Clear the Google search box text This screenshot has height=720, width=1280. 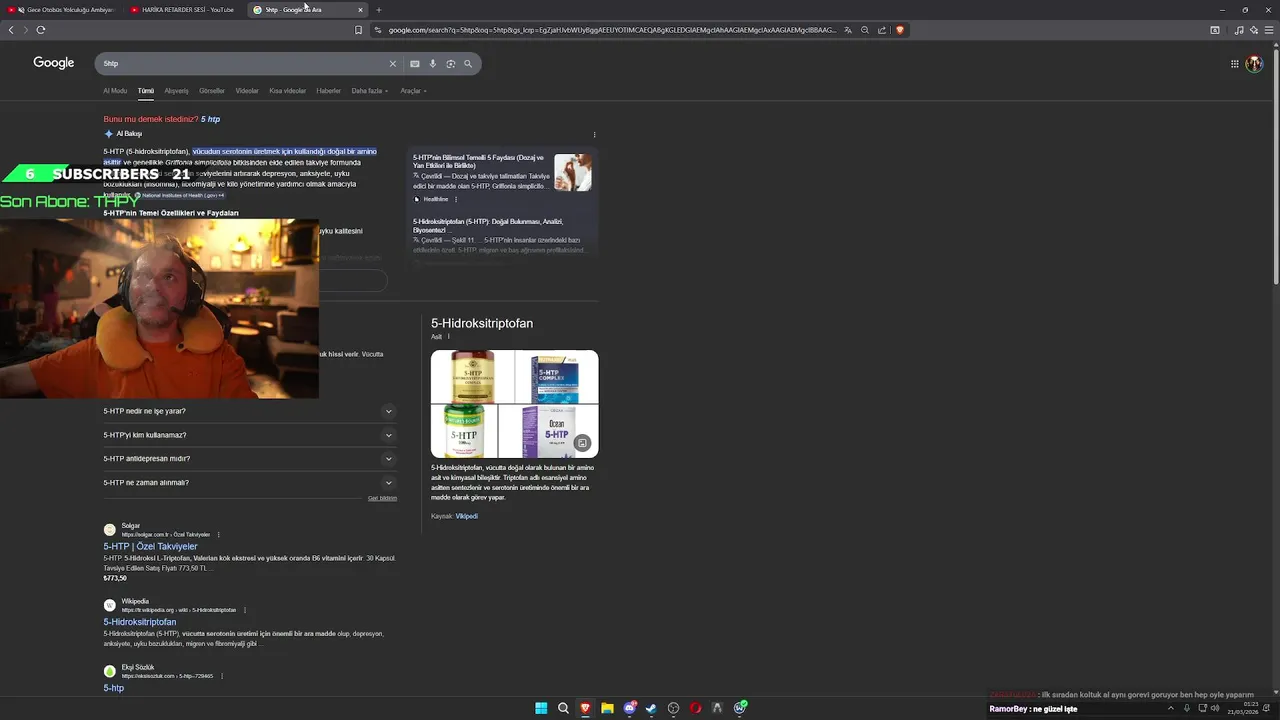392,64
